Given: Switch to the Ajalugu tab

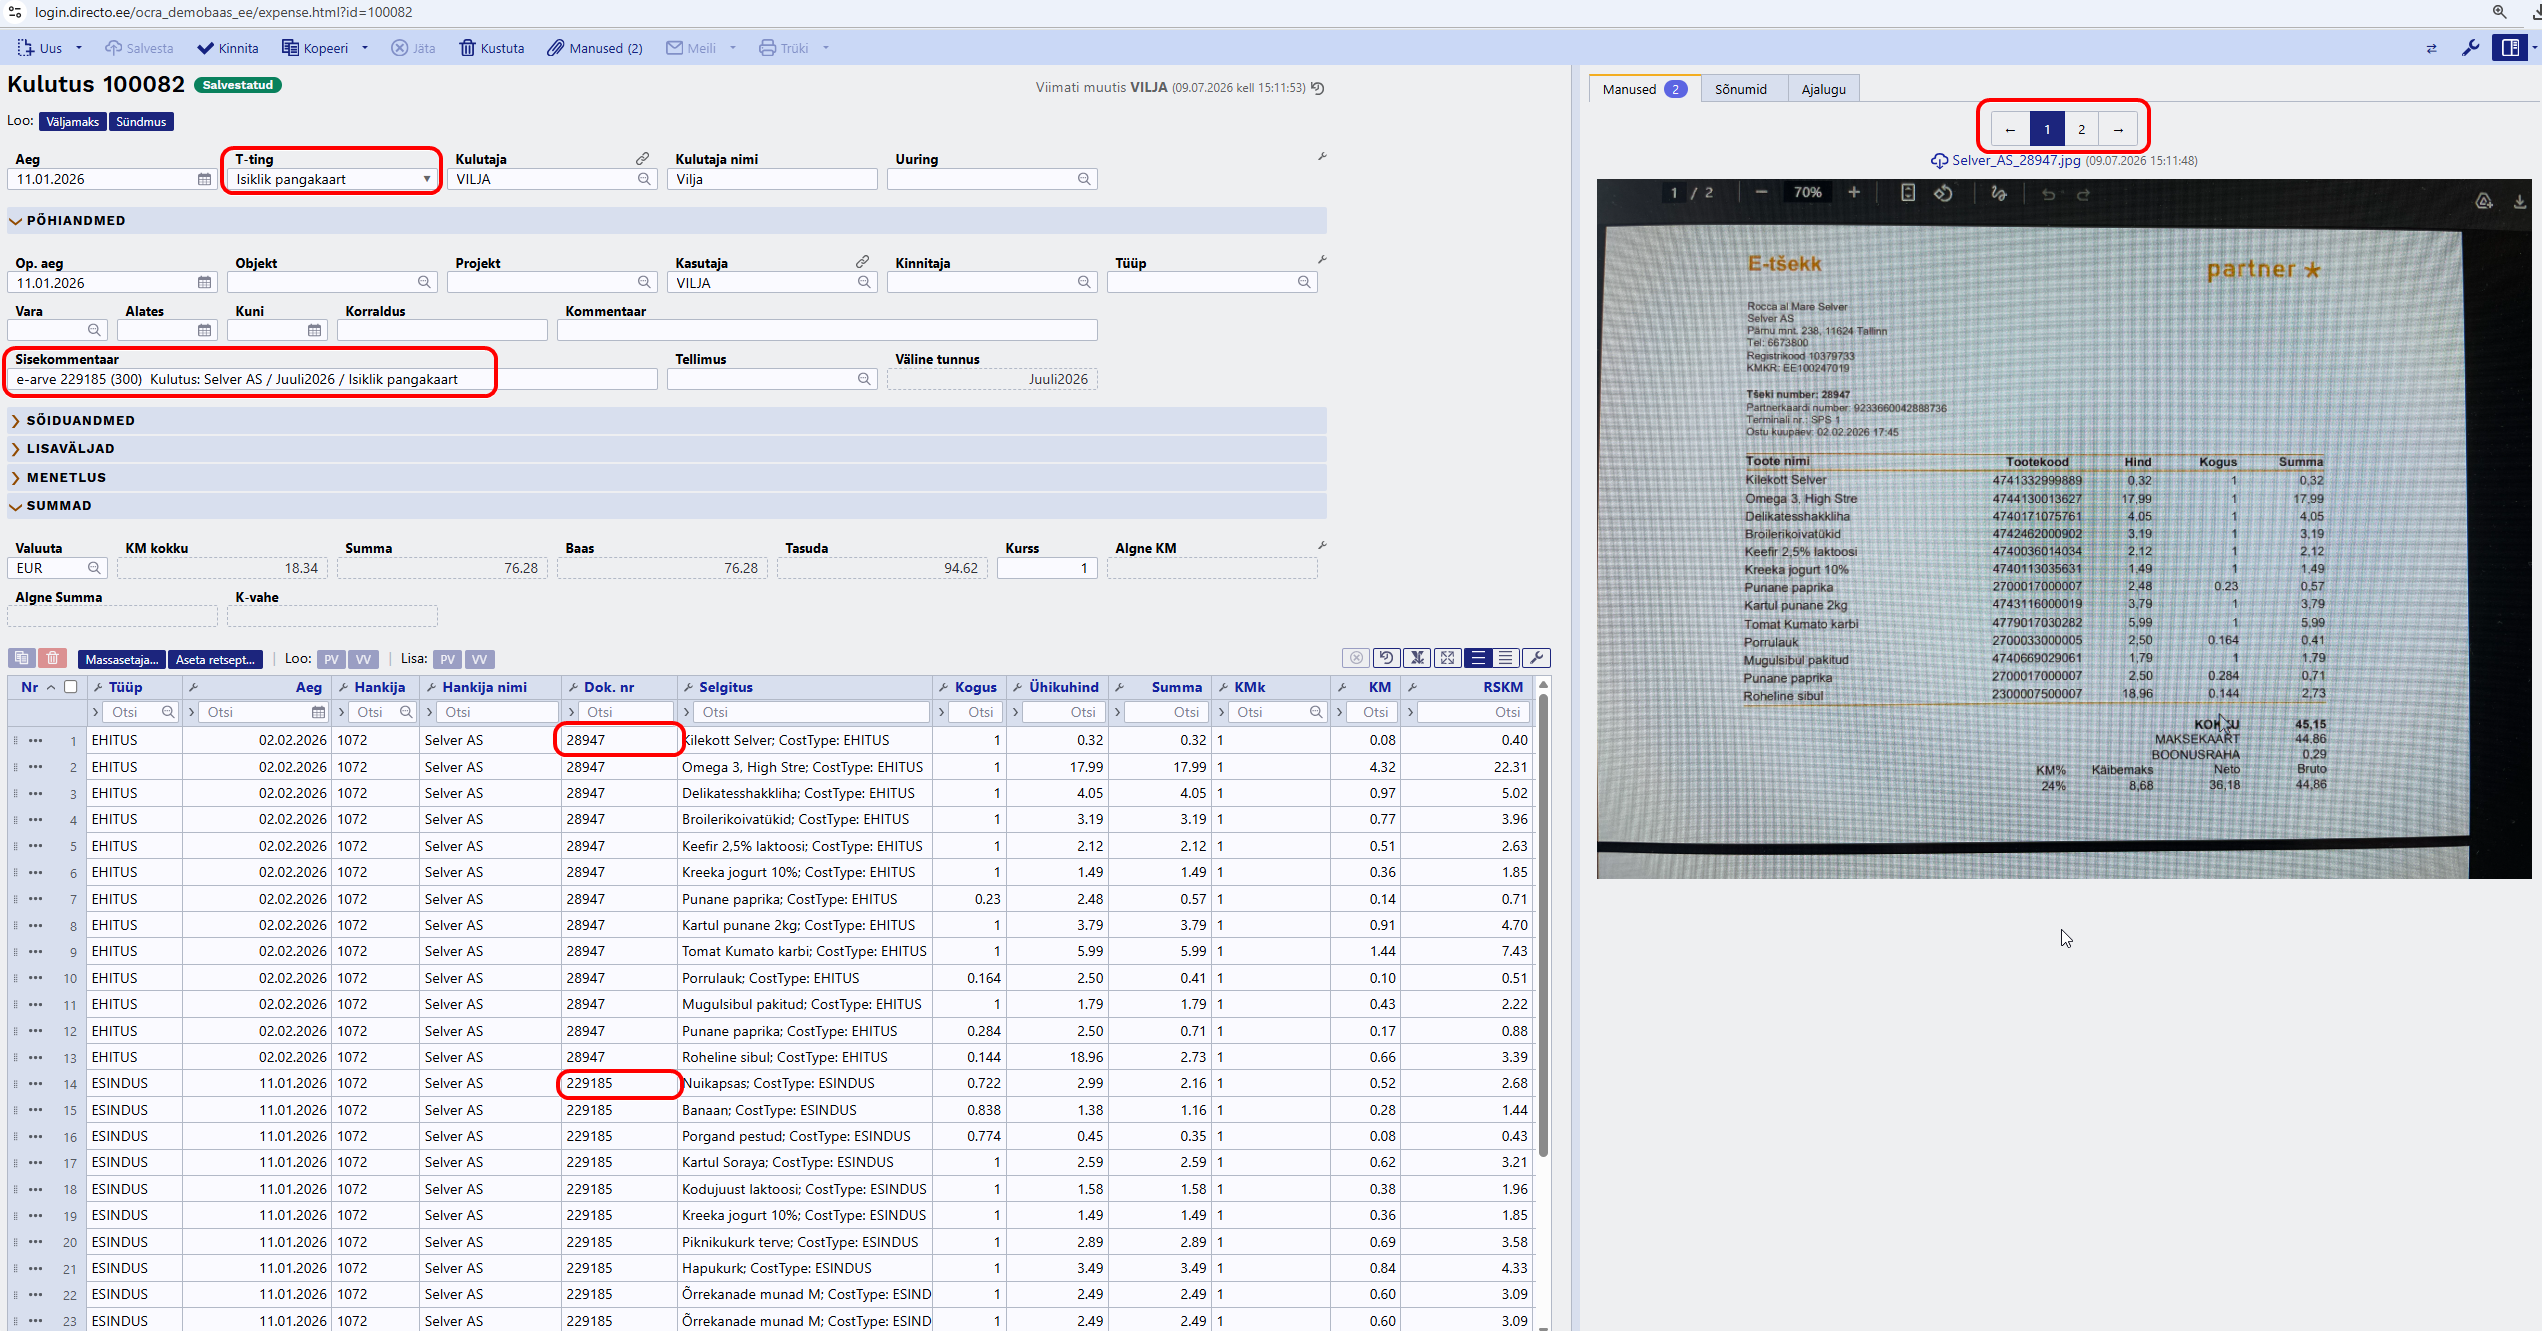Looking at the screenshot, I should [1823, 89].
